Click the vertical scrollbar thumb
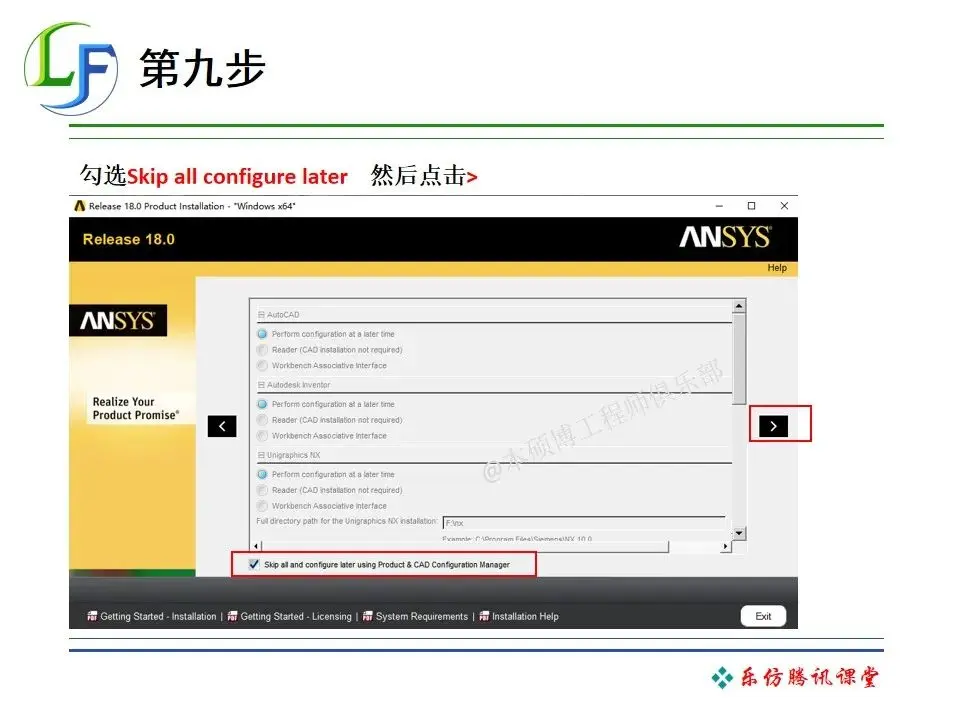This screenshot has height=720, width=960. [x=739, y=359]
